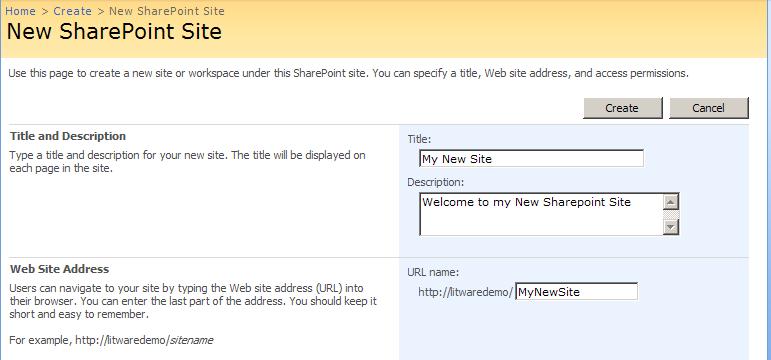
Task: Click the Title: field label
Action: click(419, 140)
